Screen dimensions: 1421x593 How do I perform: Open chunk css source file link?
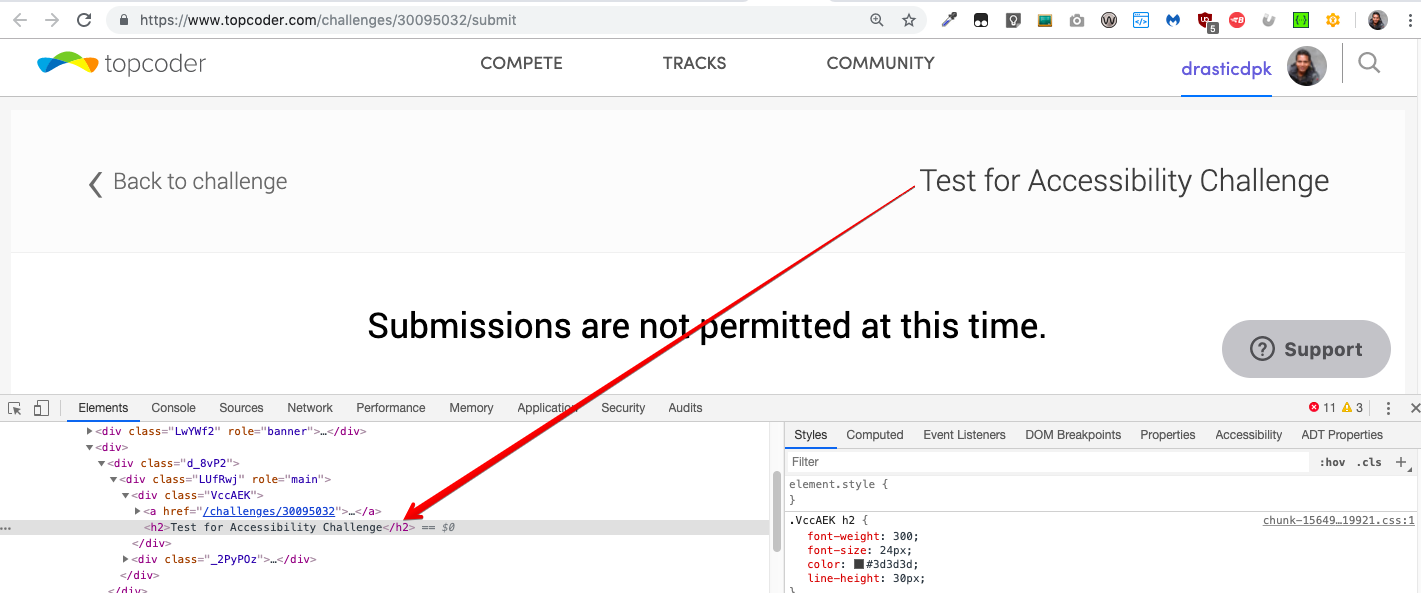[x=1339, y=520]
